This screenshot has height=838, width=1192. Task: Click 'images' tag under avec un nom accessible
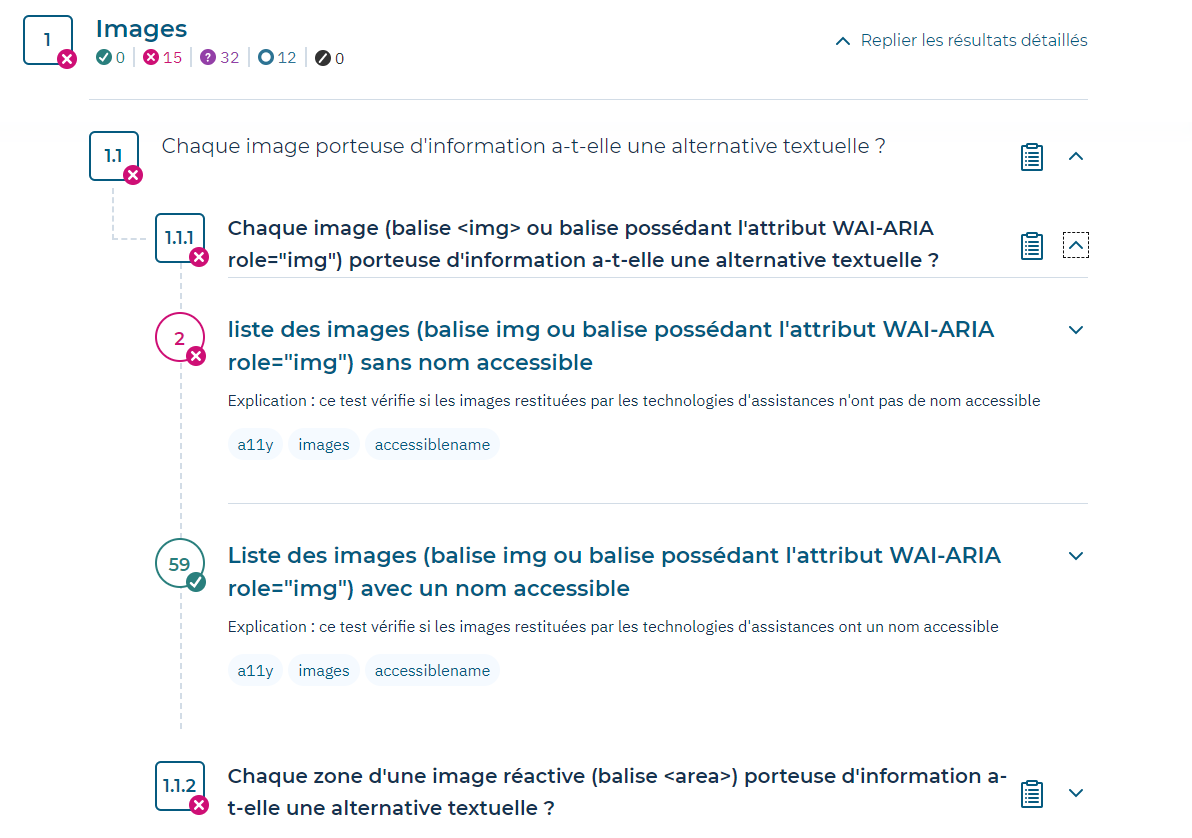324,671
